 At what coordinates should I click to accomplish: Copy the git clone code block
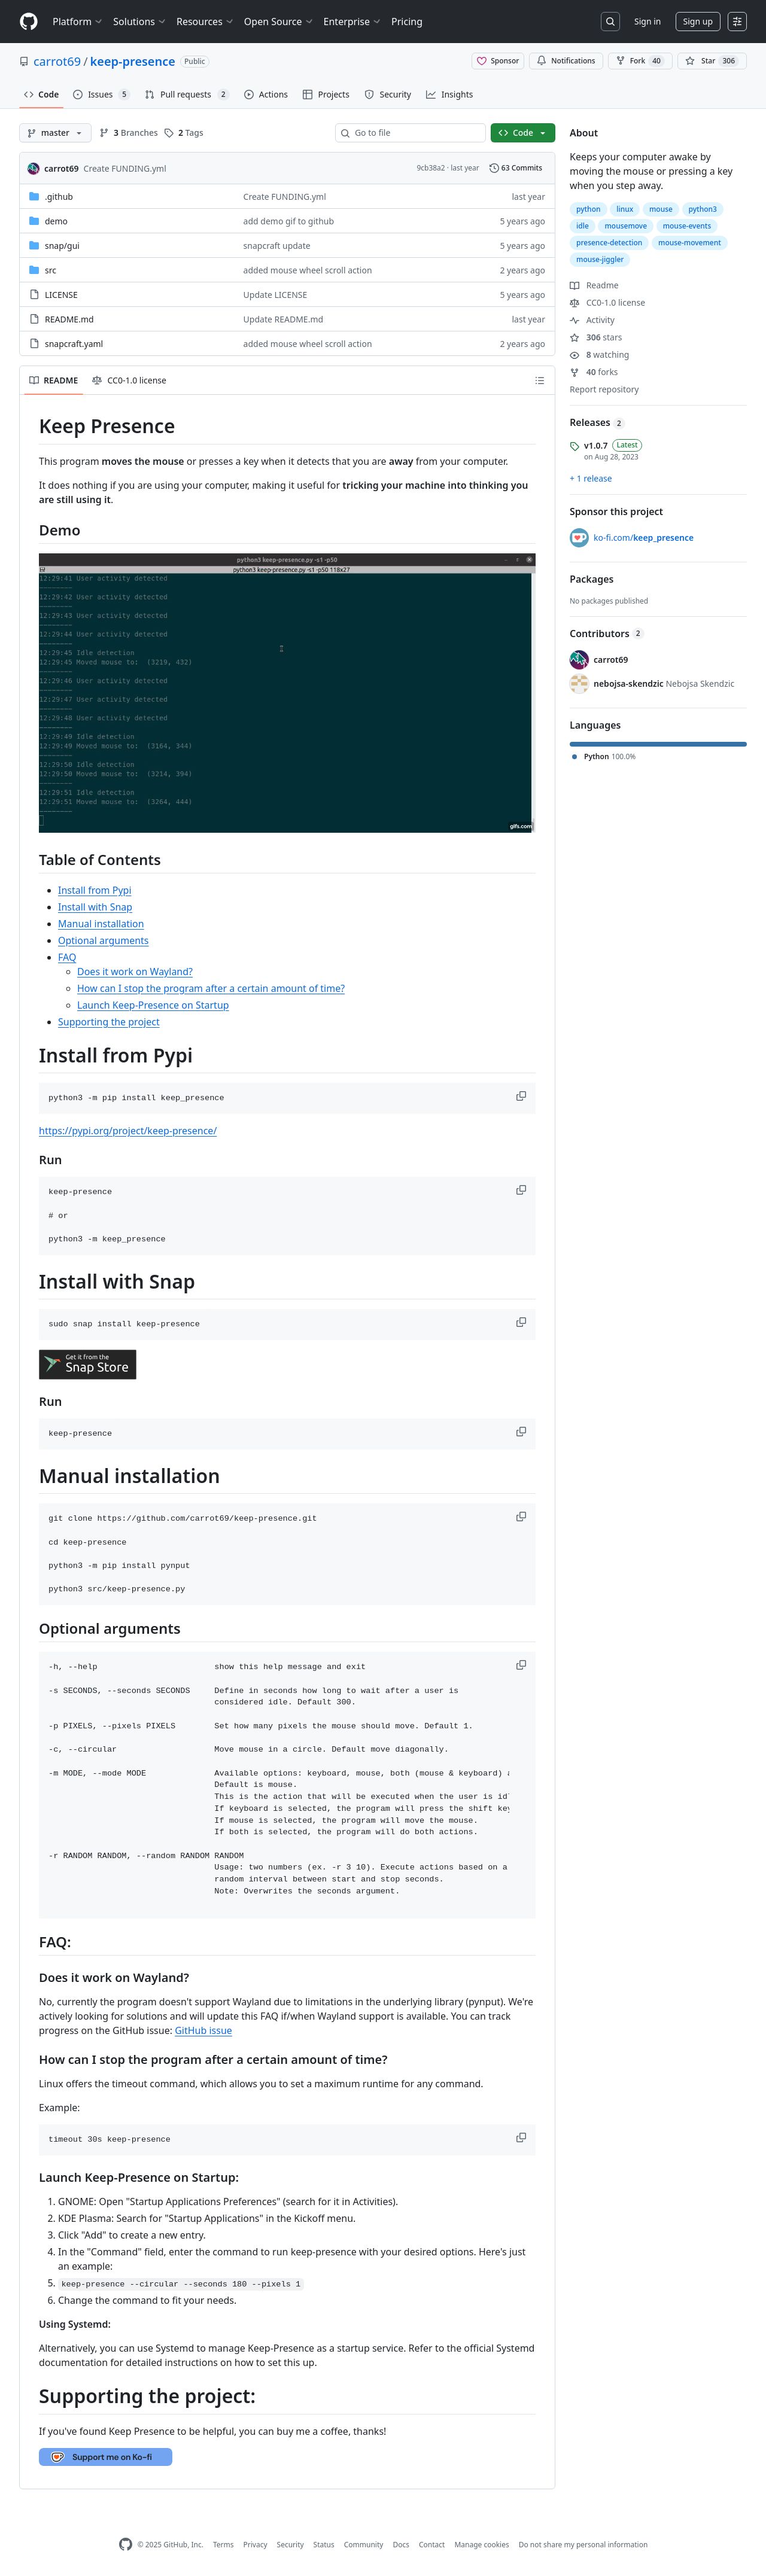[521, 1516]
